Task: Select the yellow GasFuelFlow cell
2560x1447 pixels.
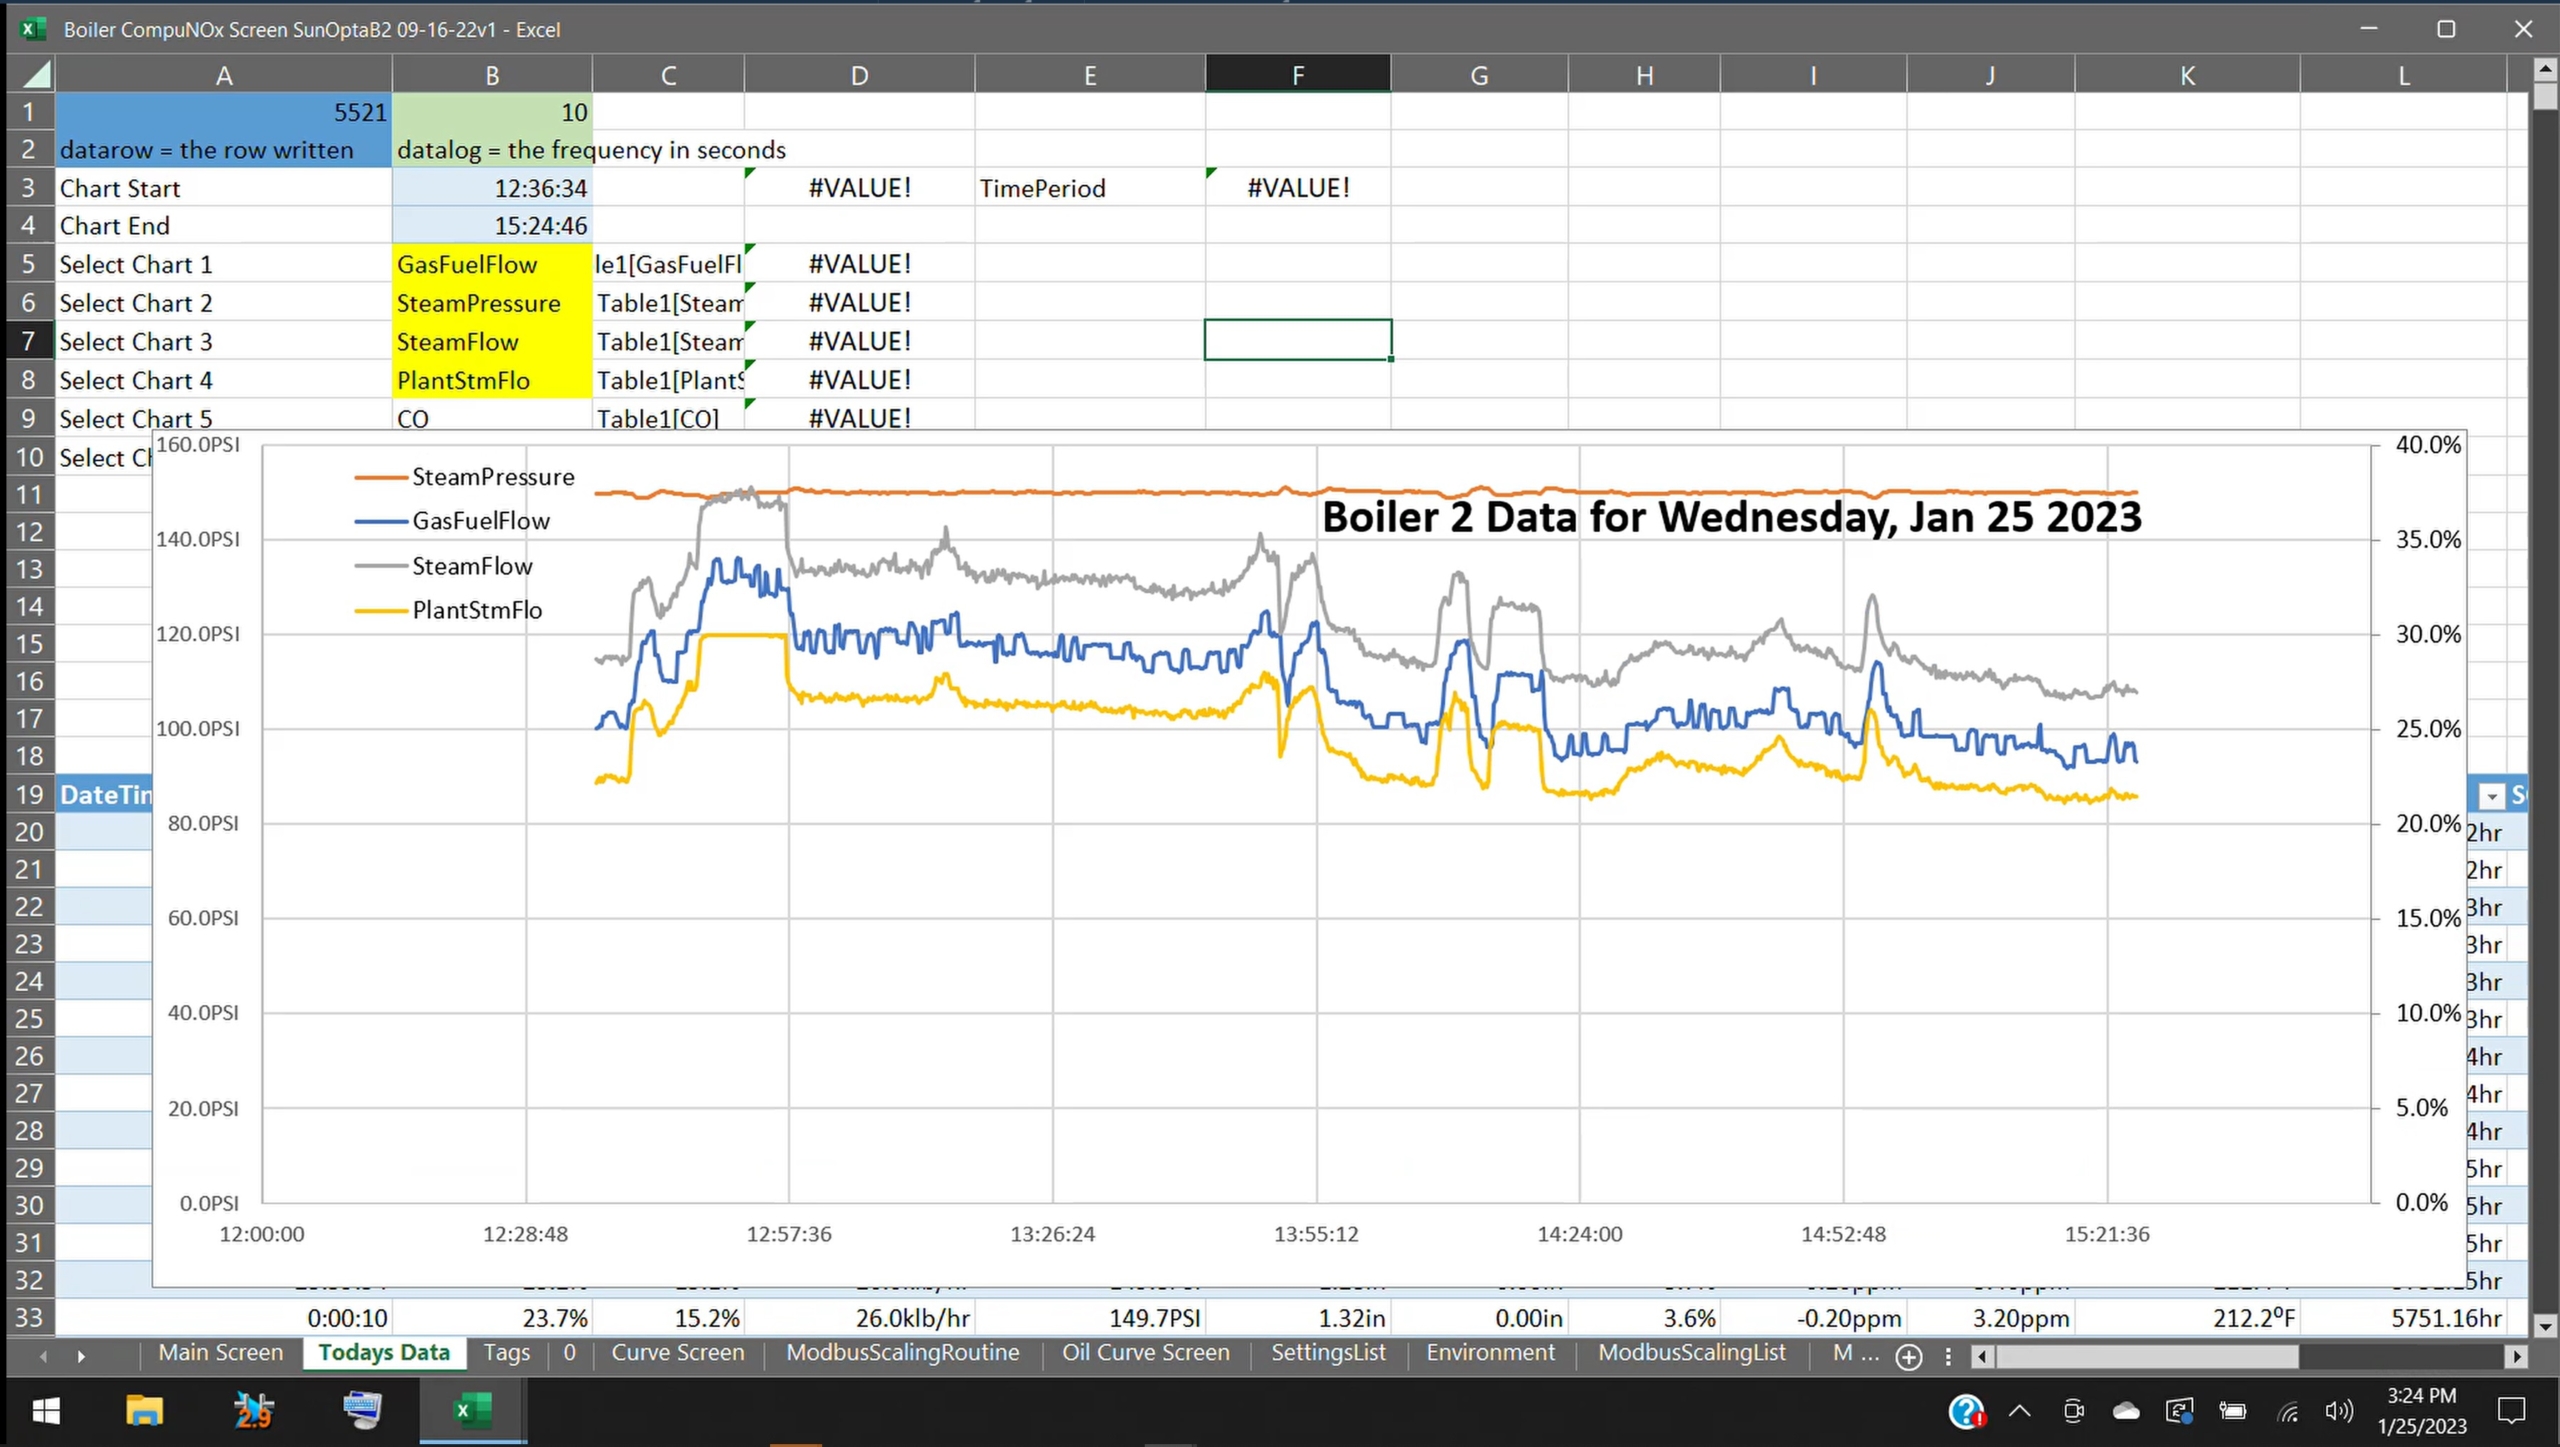Action: (491, 264)
